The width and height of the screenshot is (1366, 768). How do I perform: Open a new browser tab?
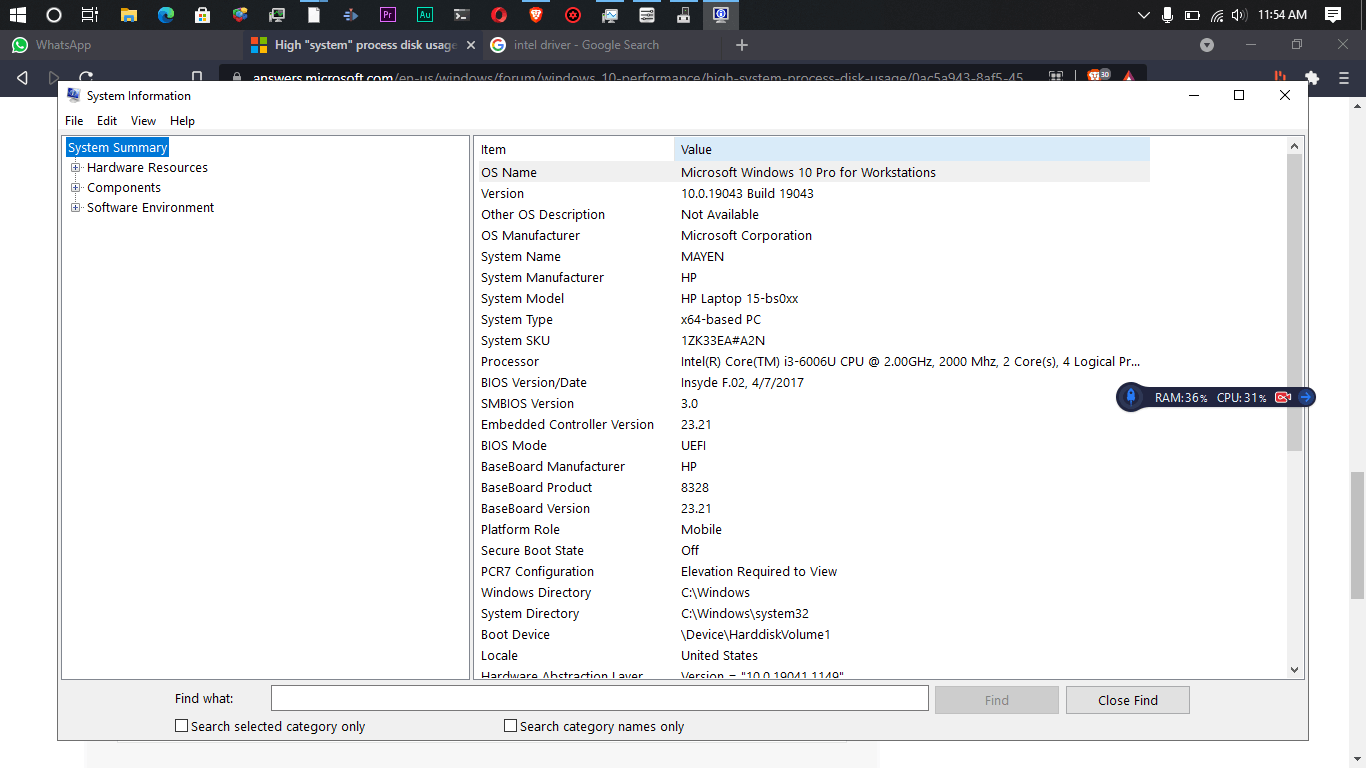point(742,45)
